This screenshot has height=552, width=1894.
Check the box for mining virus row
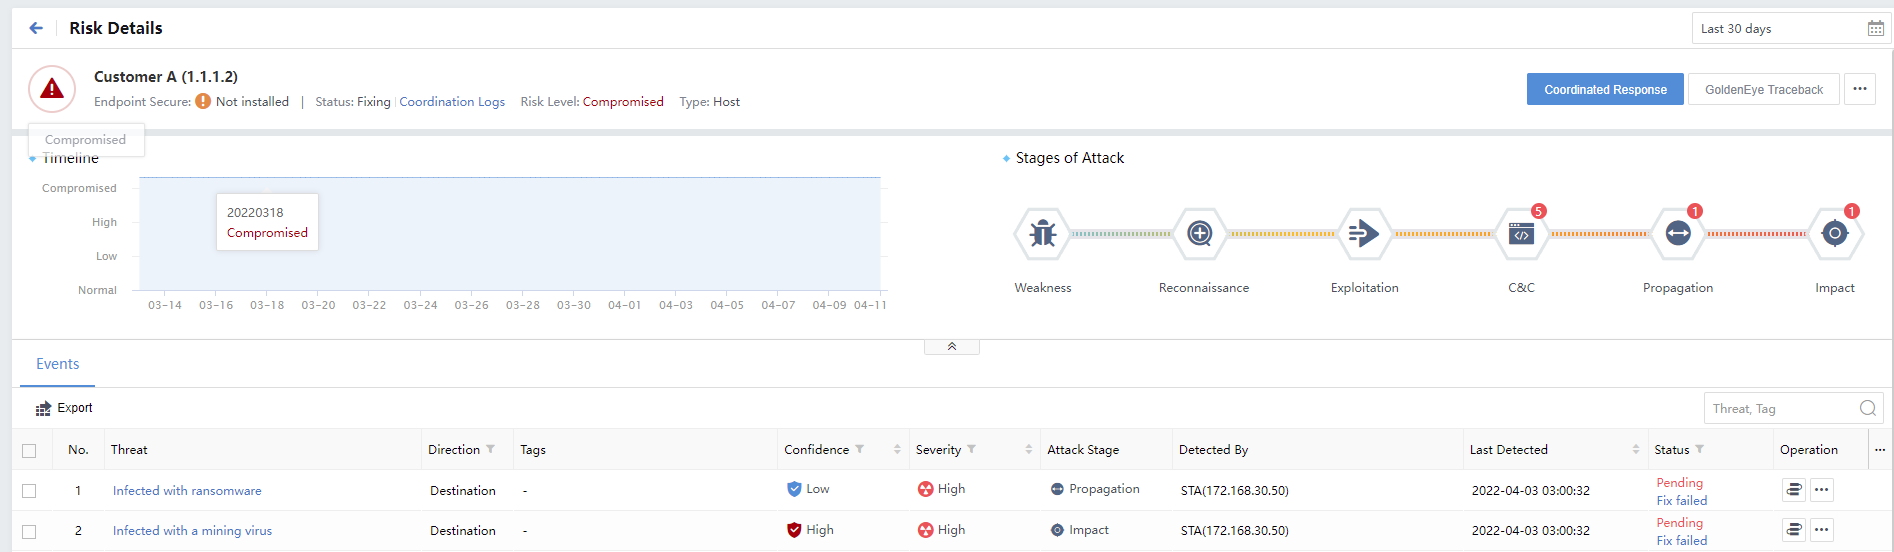[29, 531]
